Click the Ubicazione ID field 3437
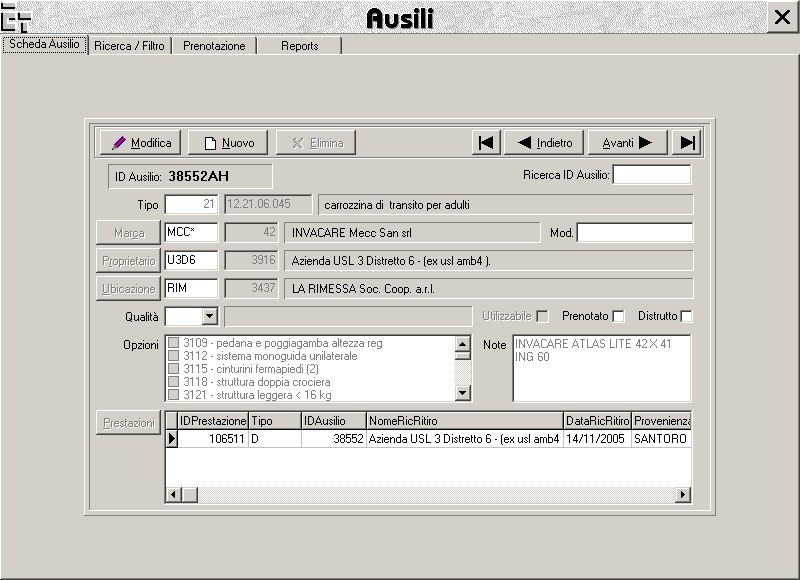The image size is (800, 580). 252,288
